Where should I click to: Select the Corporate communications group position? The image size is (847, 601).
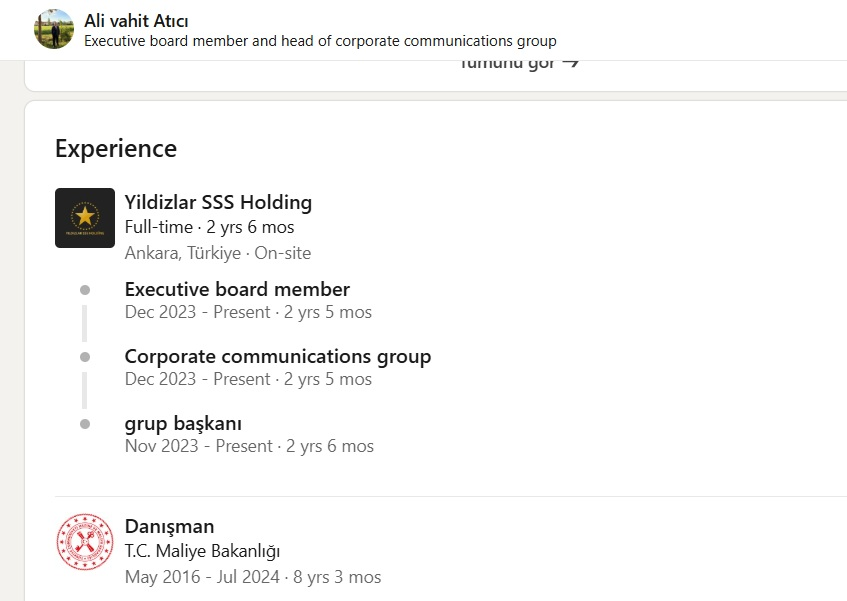[x=278, y=357]
